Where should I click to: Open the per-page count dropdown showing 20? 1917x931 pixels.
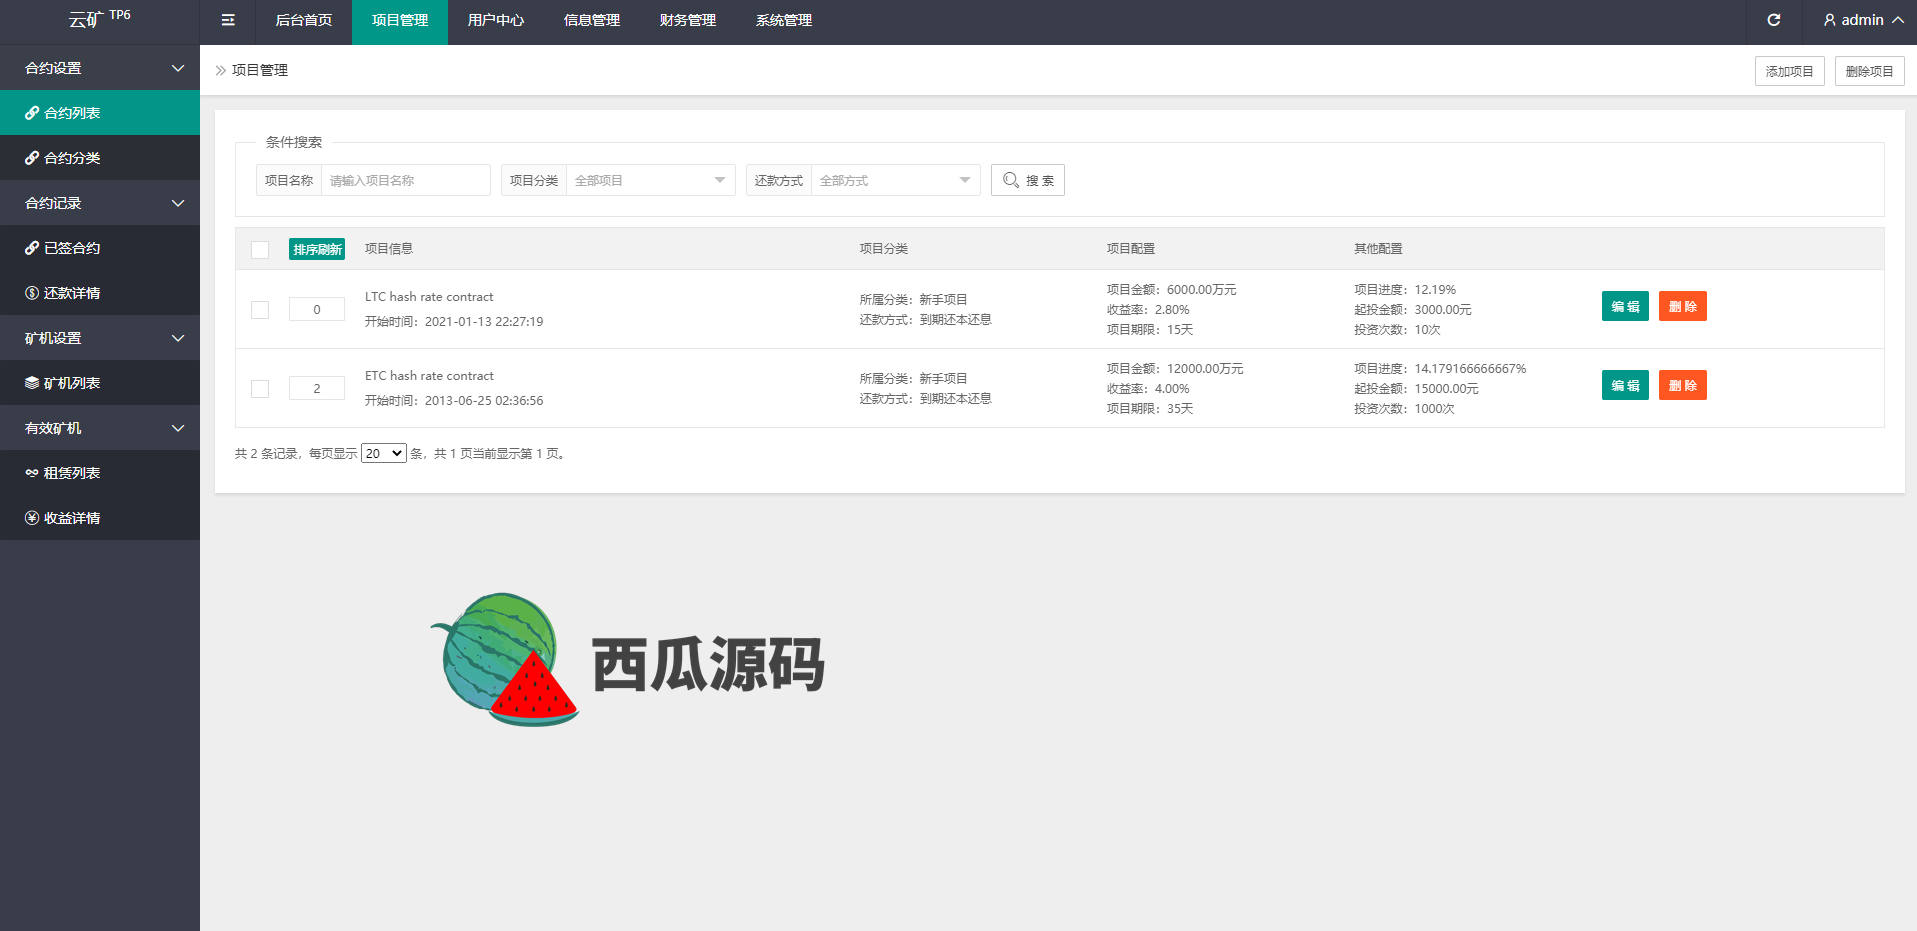[384, 453]
